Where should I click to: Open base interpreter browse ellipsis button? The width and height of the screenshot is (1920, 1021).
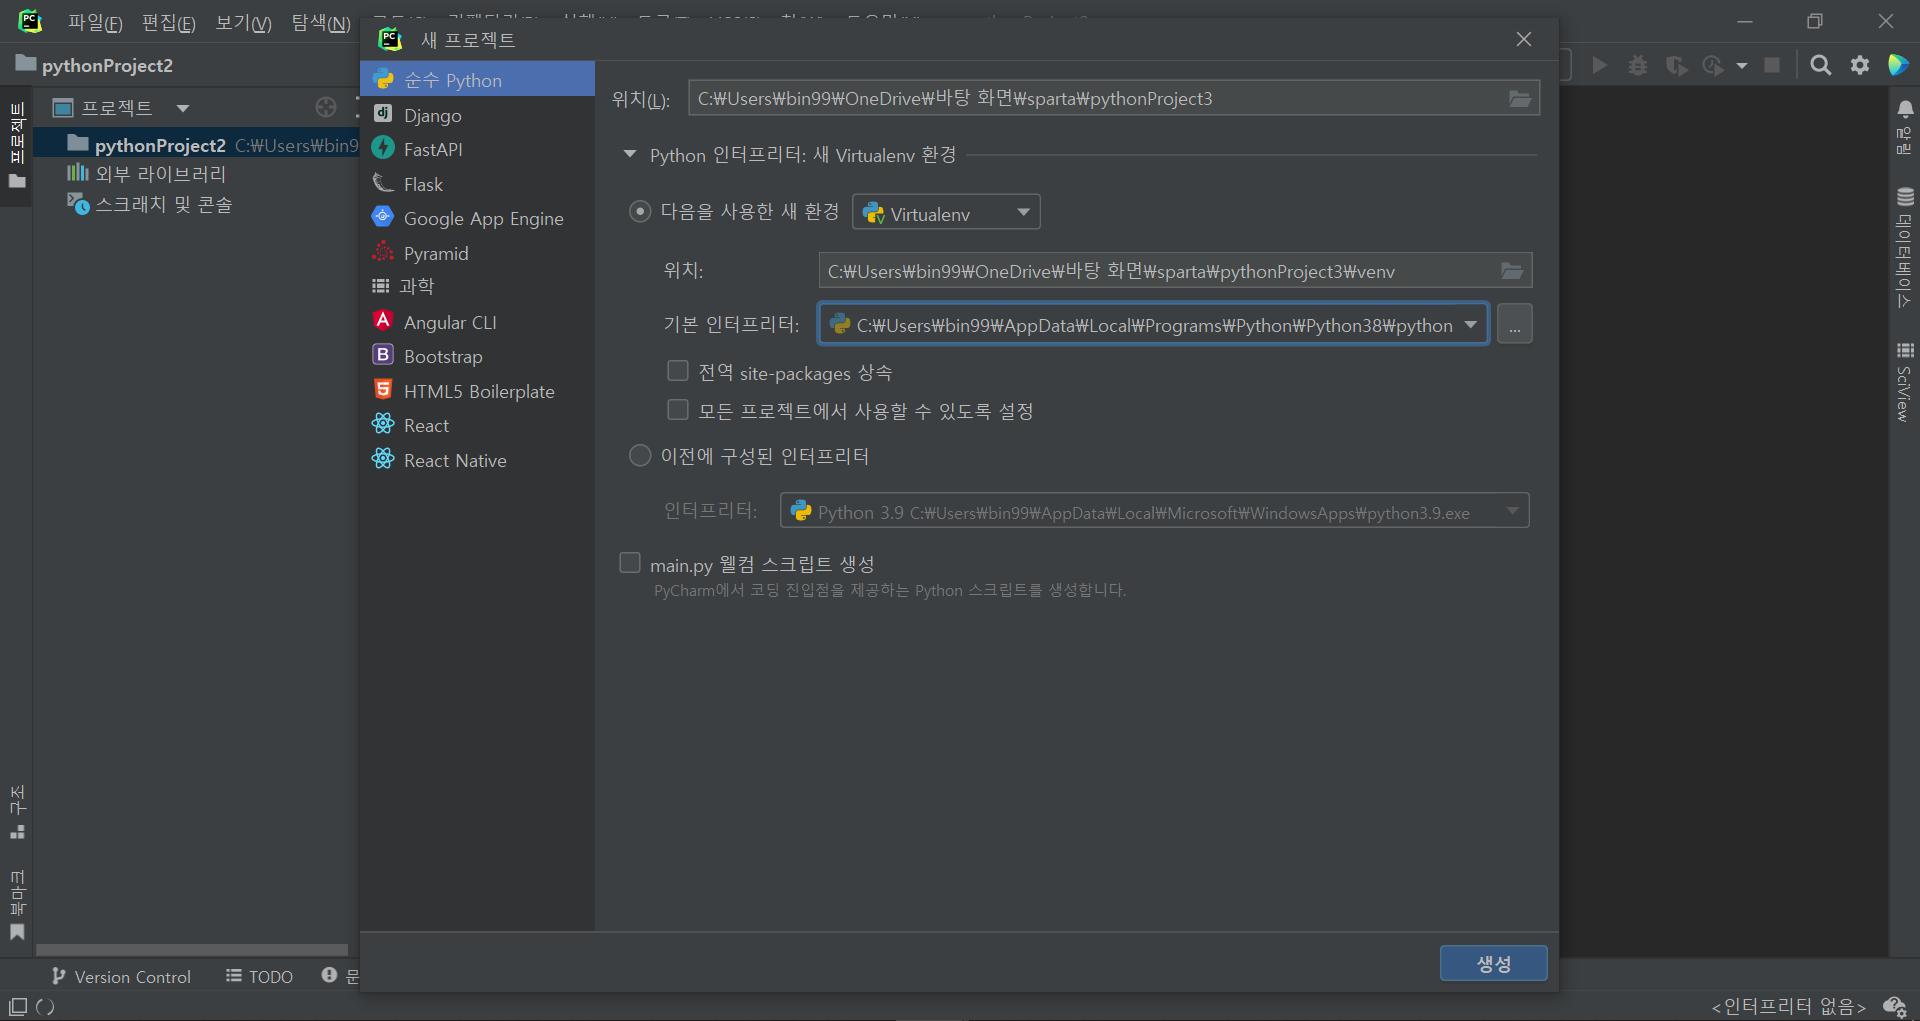point(1514,324)
